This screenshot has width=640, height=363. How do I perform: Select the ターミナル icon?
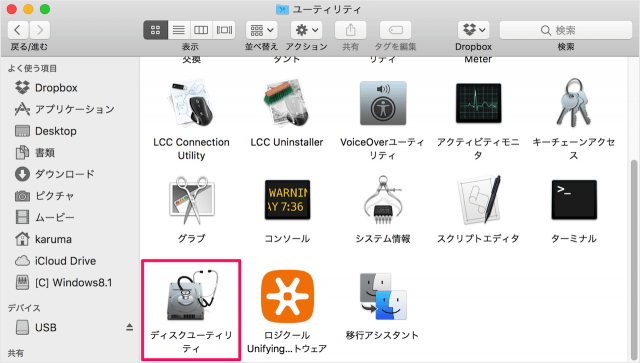574,200
